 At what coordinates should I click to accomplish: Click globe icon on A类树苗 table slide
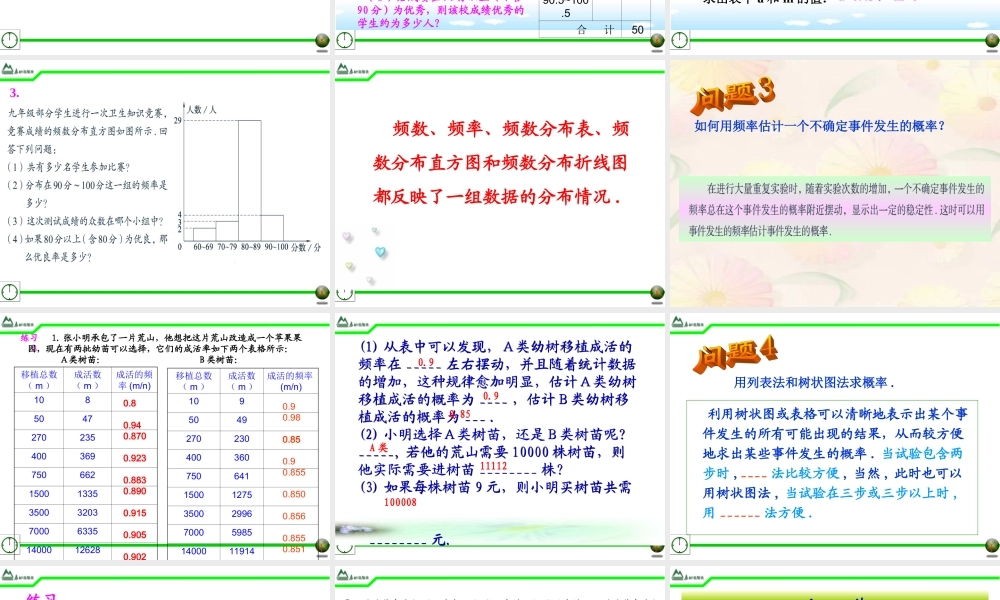[x=322, y=545]
